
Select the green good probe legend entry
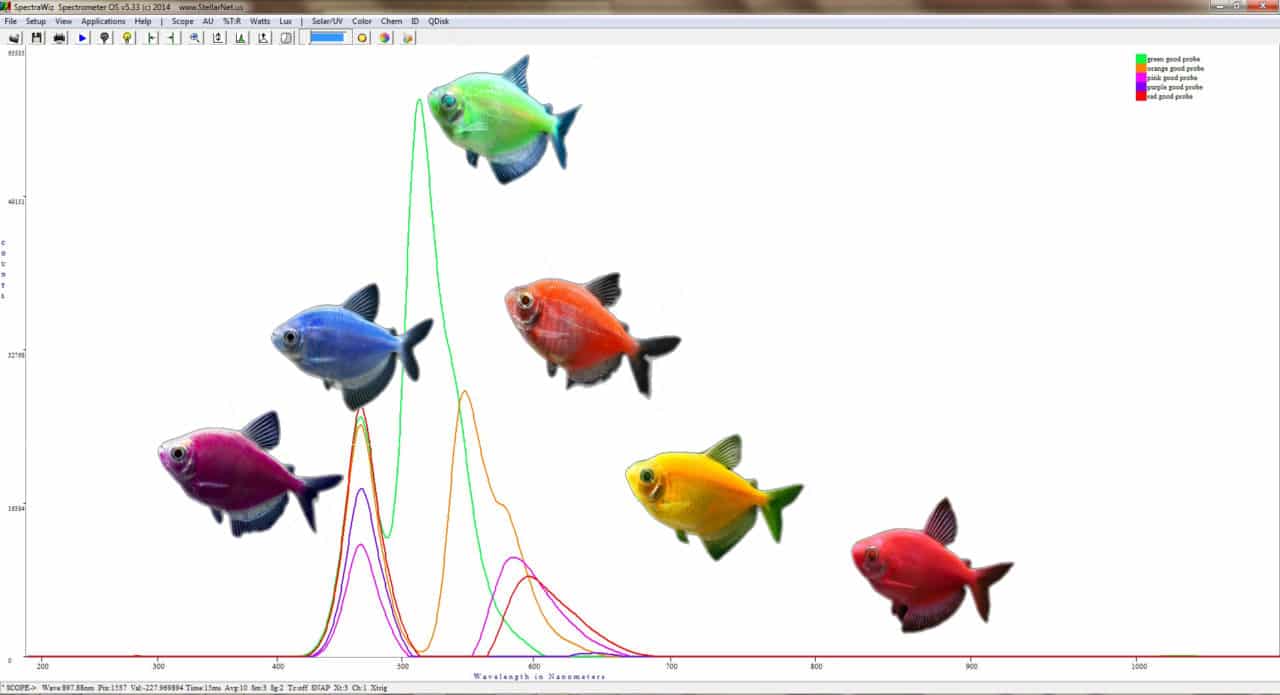[x=1170, y=58]
